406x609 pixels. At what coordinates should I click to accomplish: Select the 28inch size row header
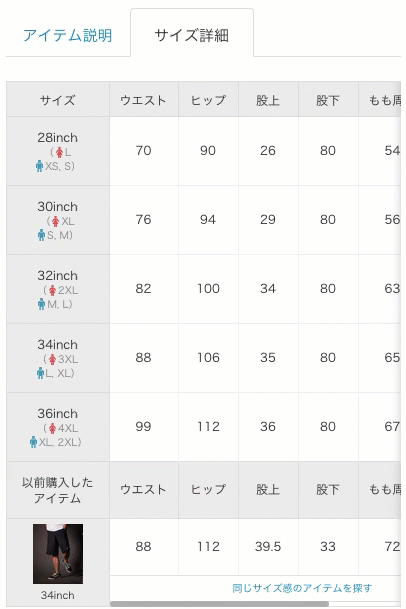pos(58,151)
